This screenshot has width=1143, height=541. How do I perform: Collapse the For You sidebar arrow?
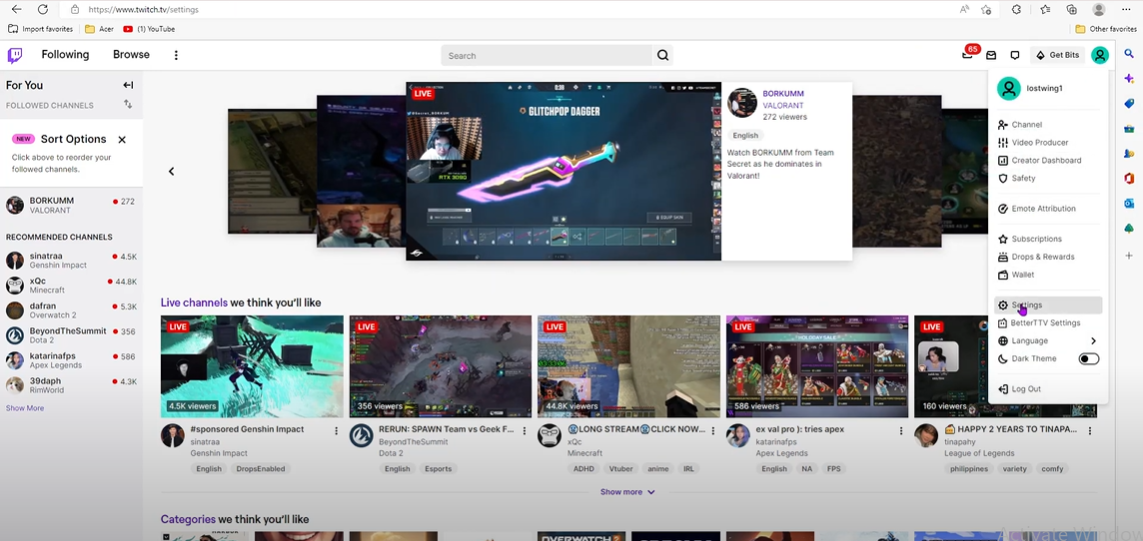(128, 85)
